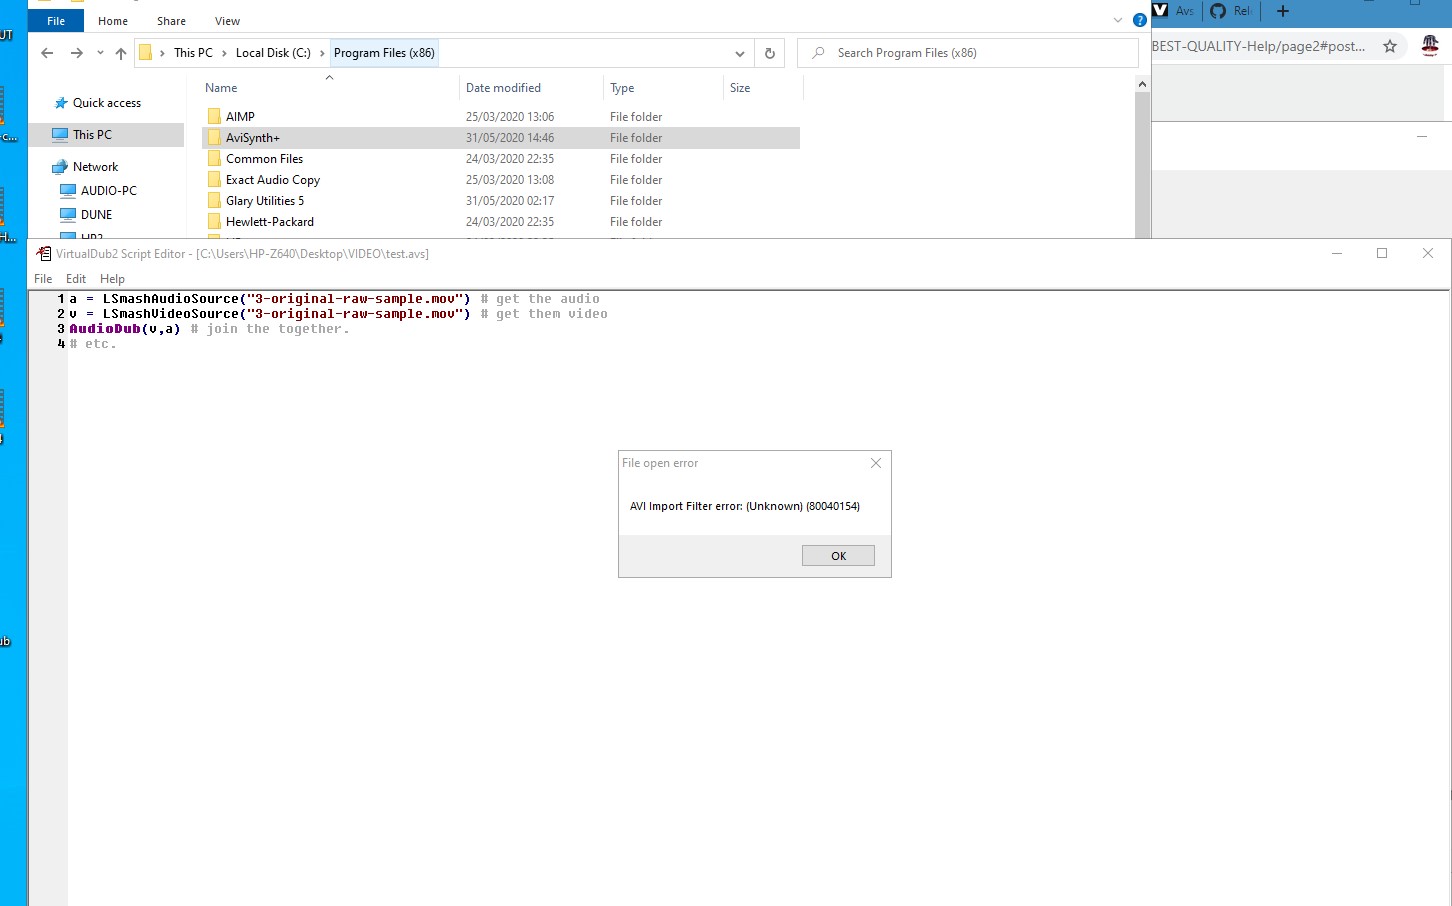This screenshot has height=906, width=1452.
Task: Select Network in navigation pane
Action: pos(95,167)
